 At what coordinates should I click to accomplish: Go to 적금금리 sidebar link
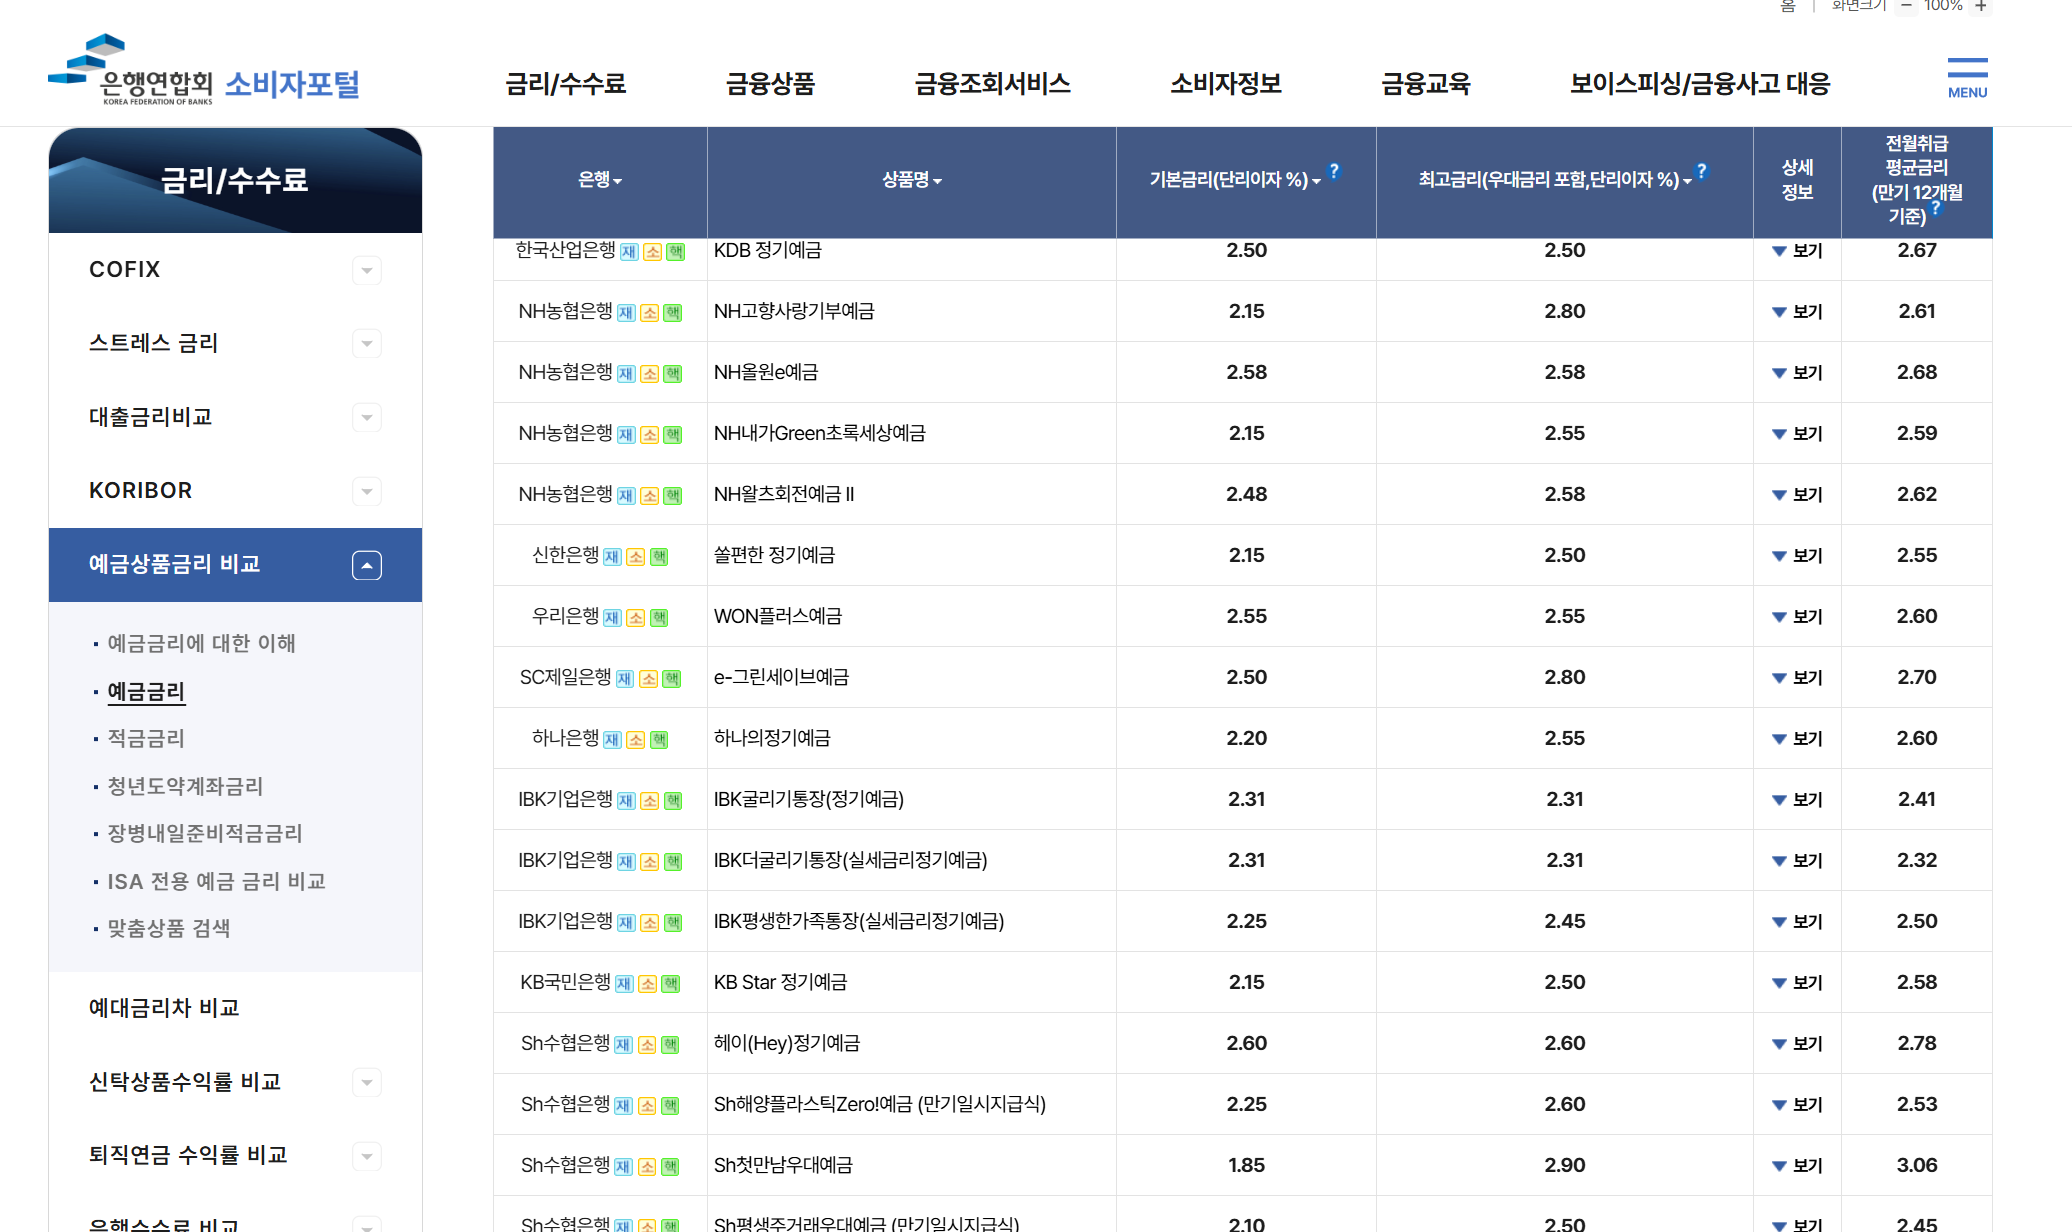click(146, 739)
